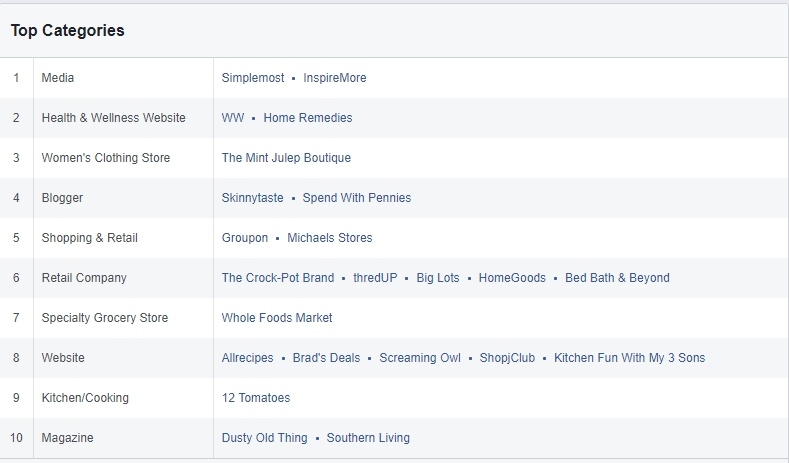Click the Skinnytaste link
The width and height of the screenshot is (789, 463).
pyautogui.click(x=252, y=198)
